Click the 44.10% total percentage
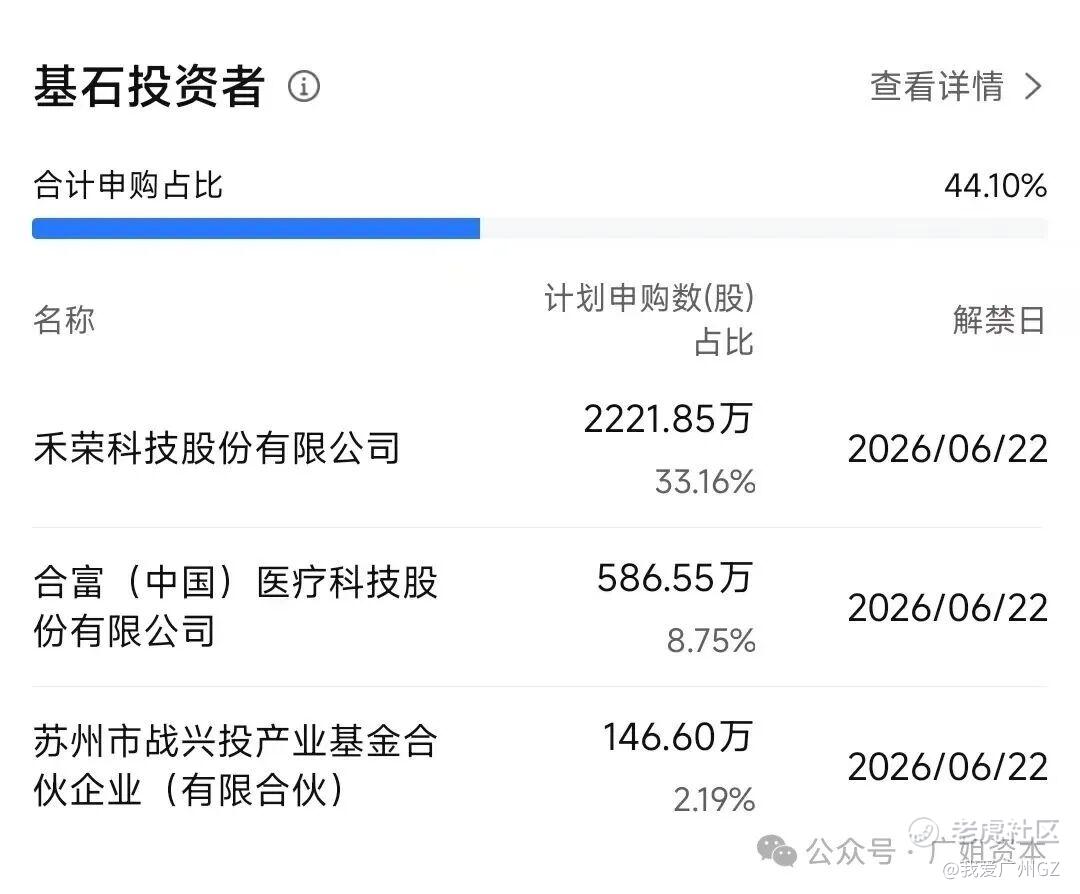1080x894 pixels. click(995, 186)
